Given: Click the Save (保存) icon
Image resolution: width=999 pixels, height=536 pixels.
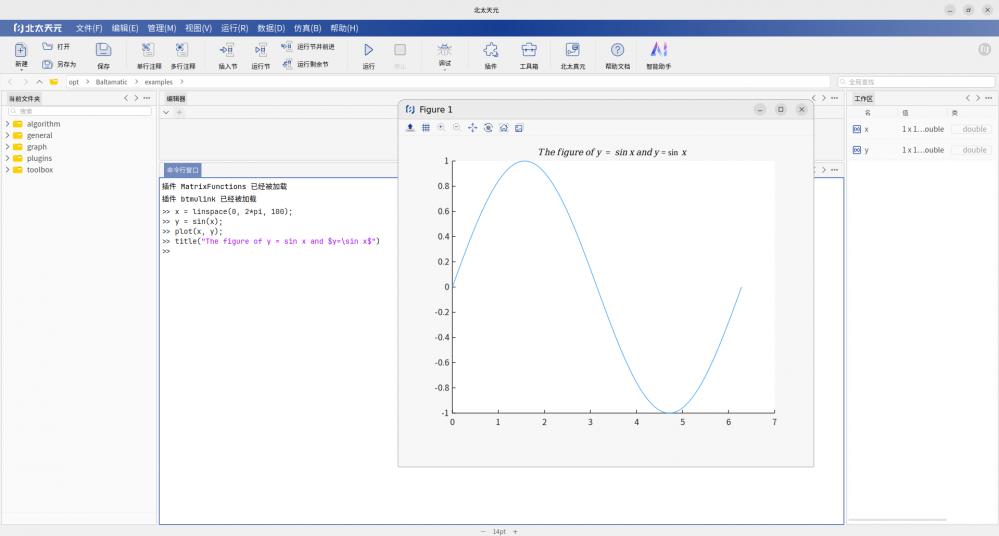Looking at the screenshot, I should click(103, 53).
